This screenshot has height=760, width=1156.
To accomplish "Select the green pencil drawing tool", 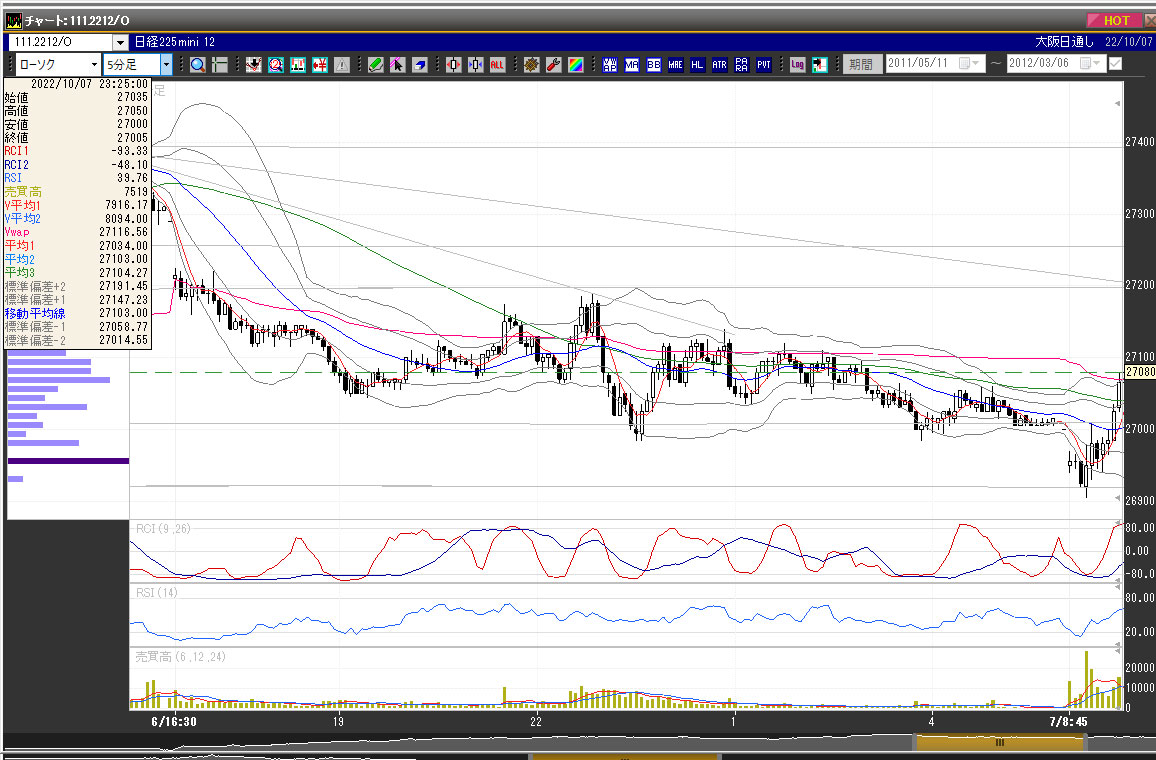I will click(x=376, y=65).
